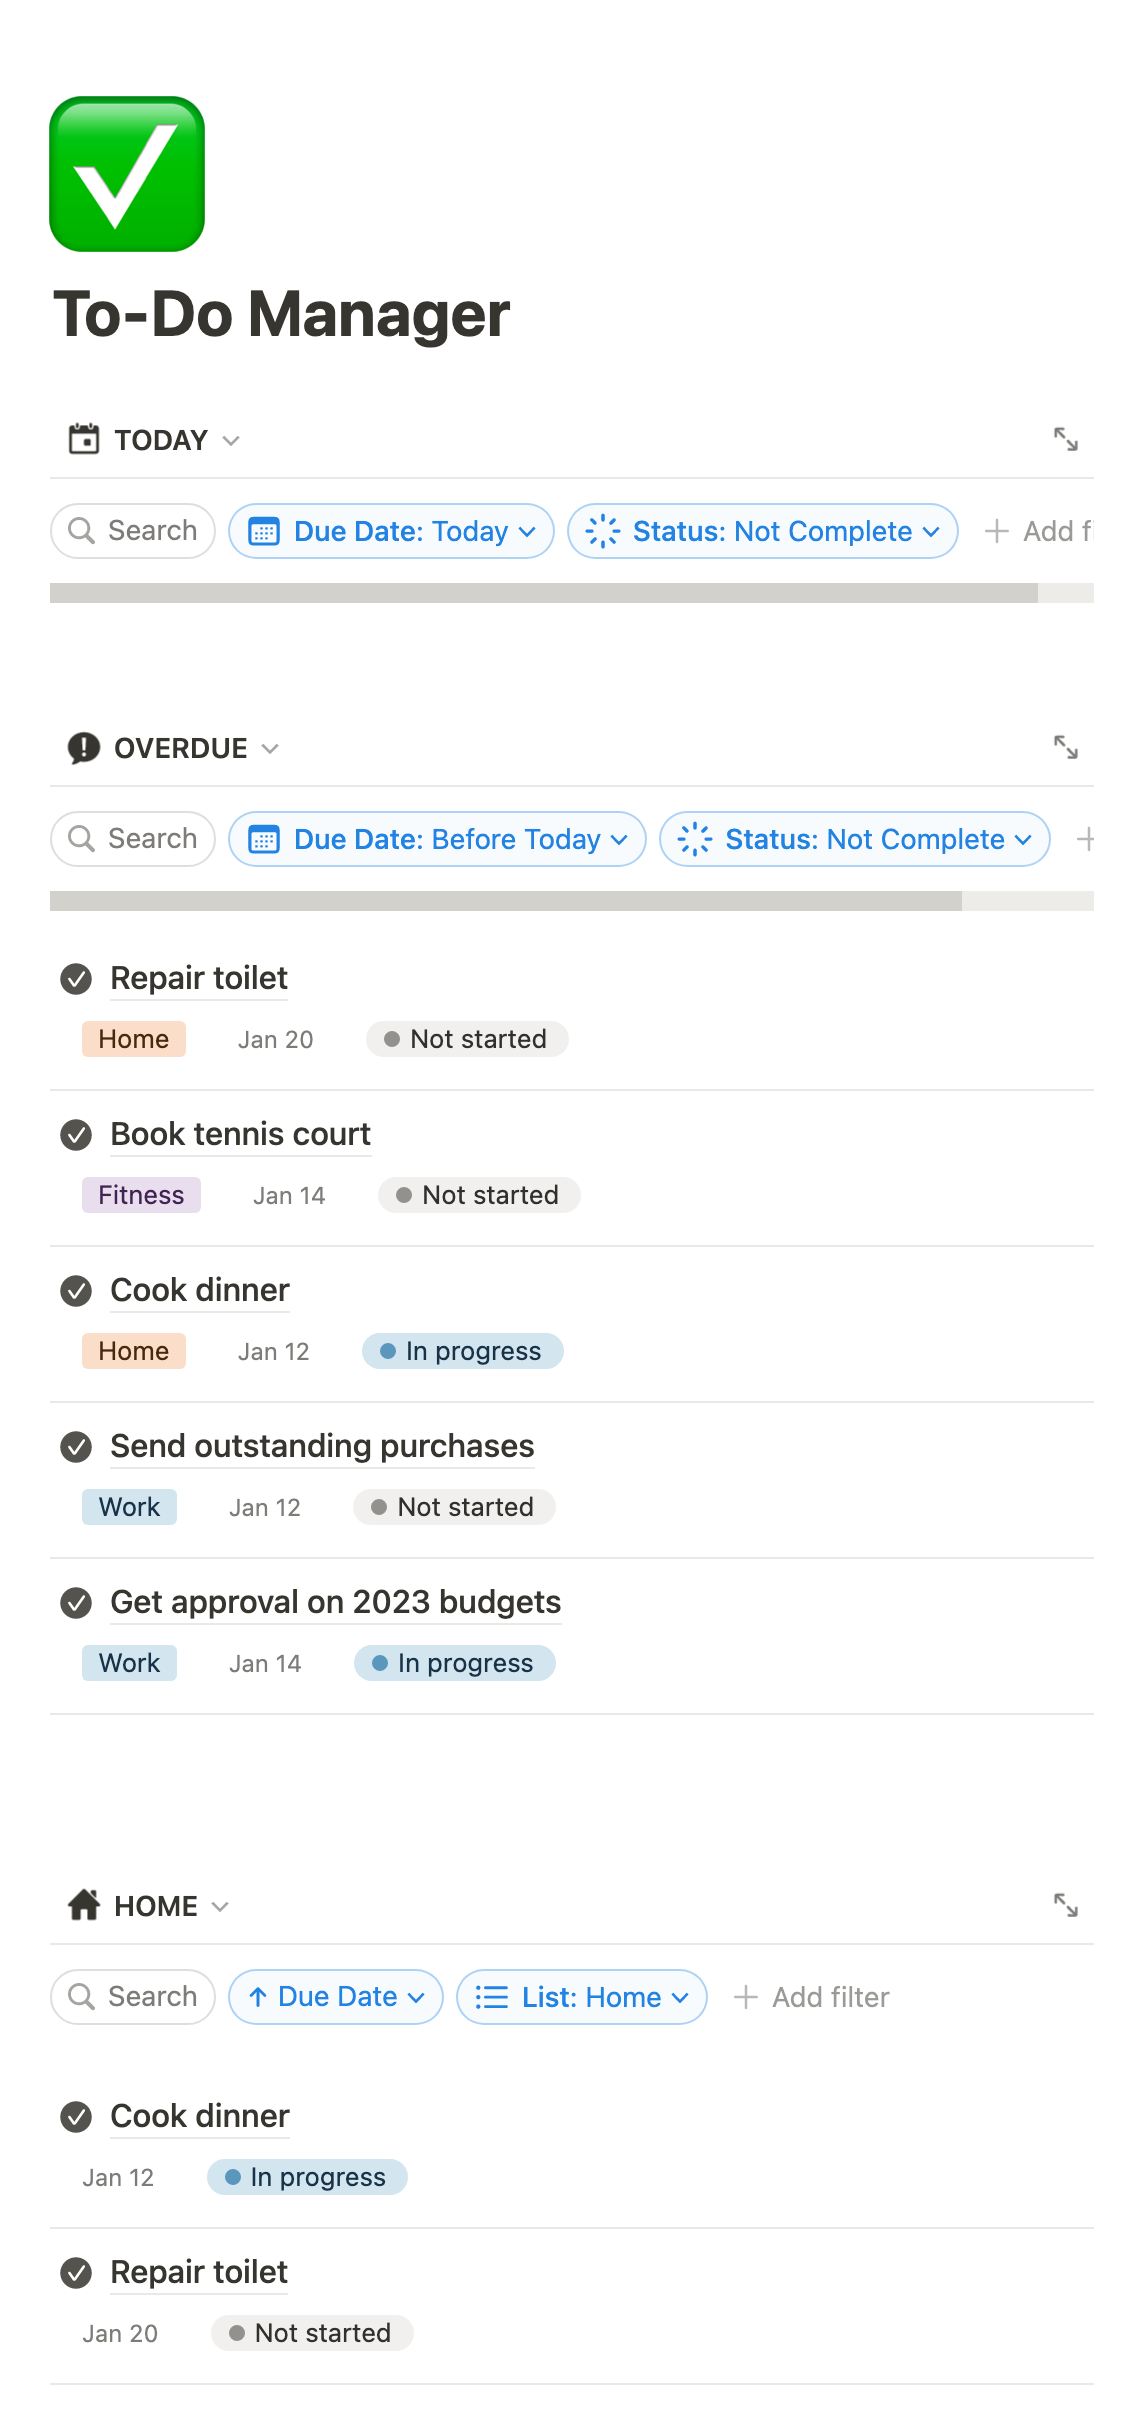Expand the OVERDUE view to full page

[1065, 747]
